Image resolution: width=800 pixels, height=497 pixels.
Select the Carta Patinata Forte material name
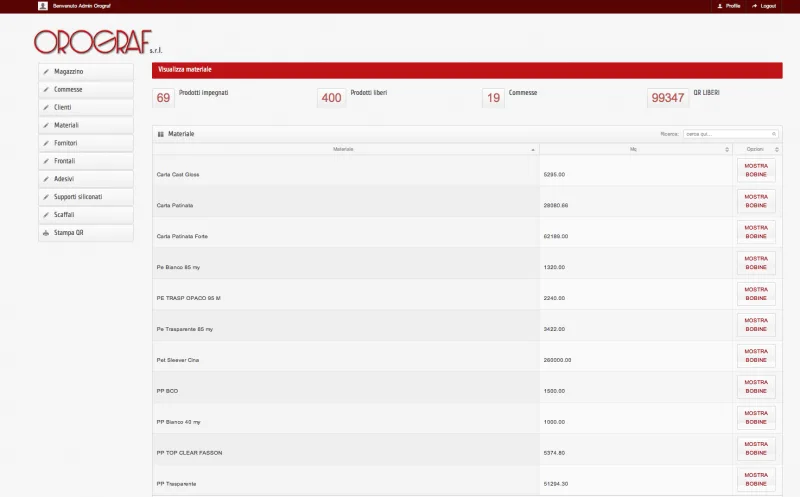[182, 236]
